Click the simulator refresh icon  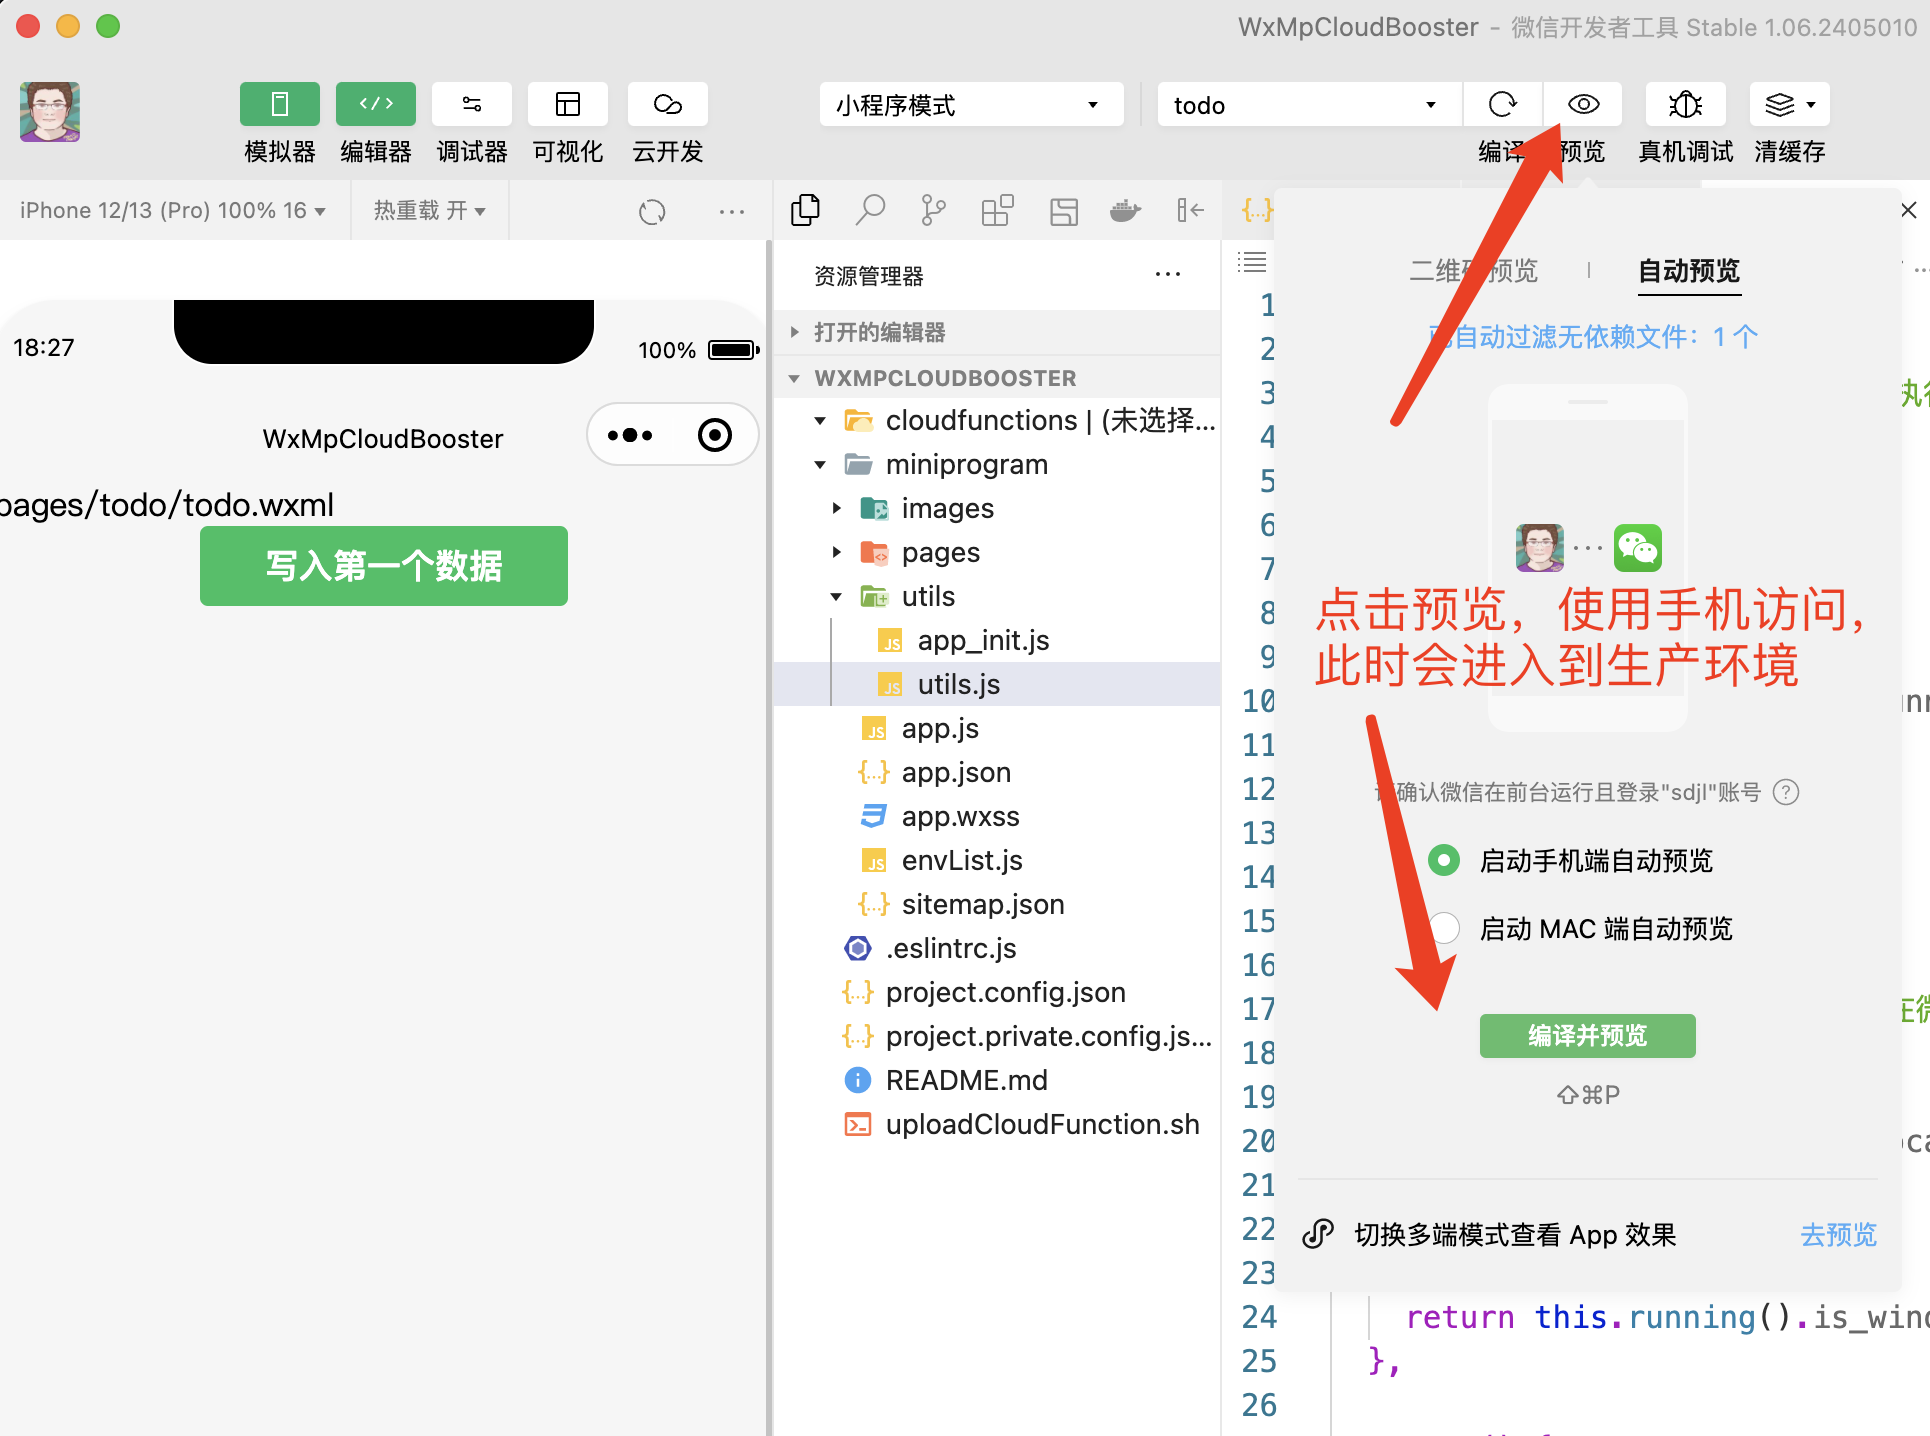(652, 211)
